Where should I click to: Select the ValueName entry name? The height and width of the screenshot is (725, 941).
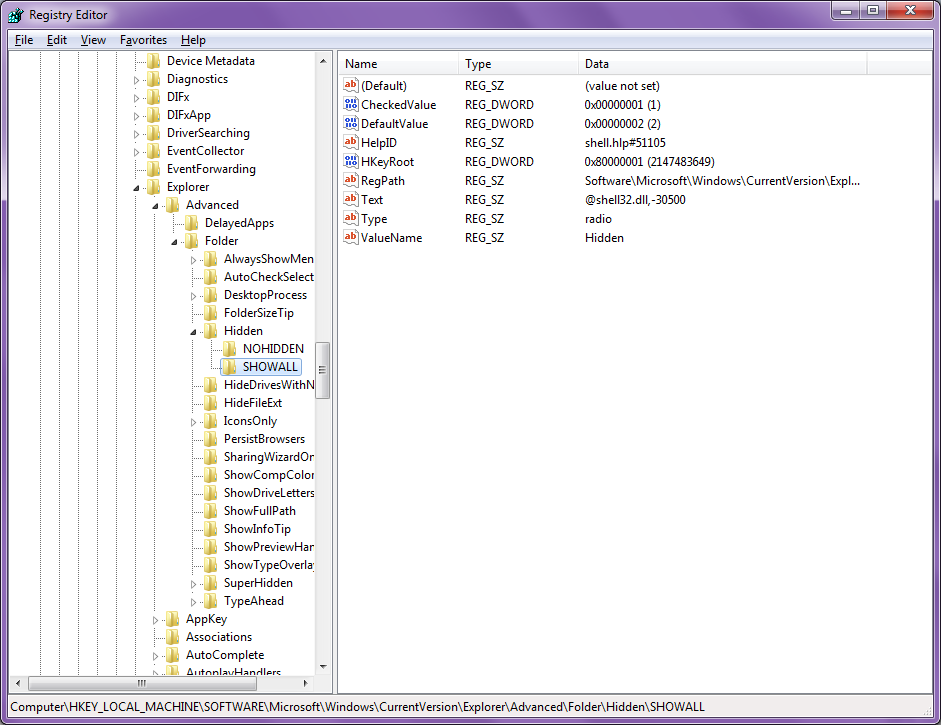[391, 238]
